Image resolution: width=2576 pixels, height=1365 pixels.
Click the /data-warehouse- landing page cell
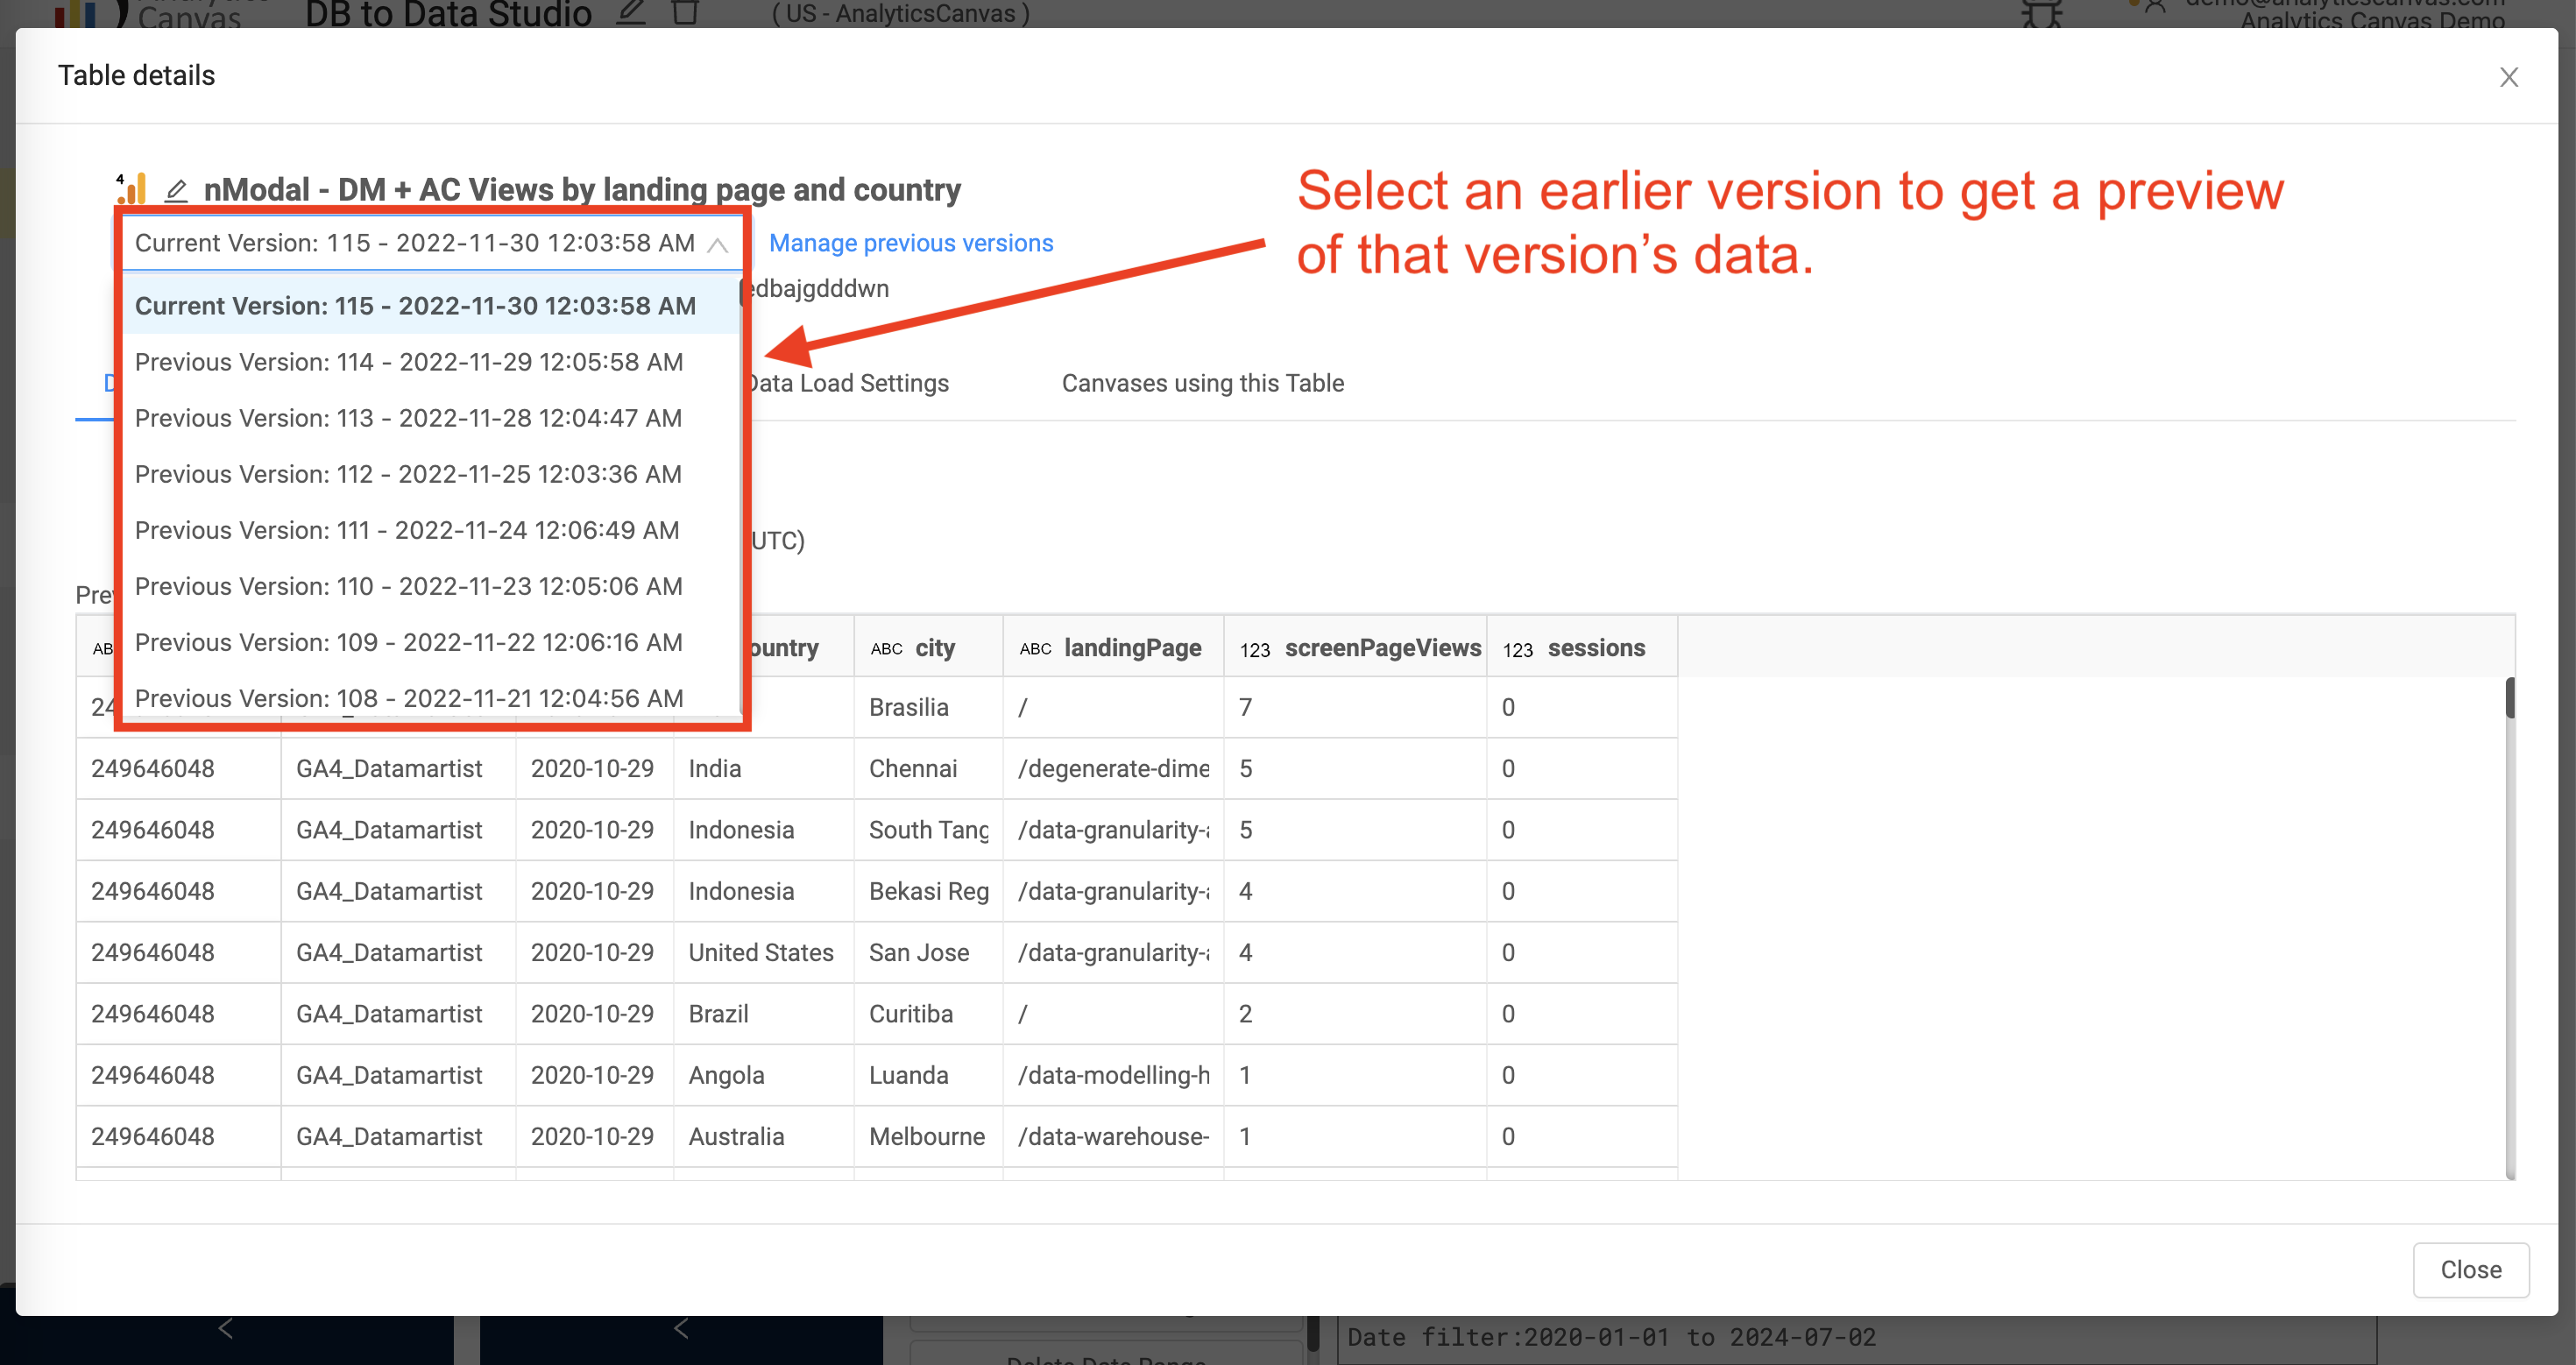tap(1113, 1137)
